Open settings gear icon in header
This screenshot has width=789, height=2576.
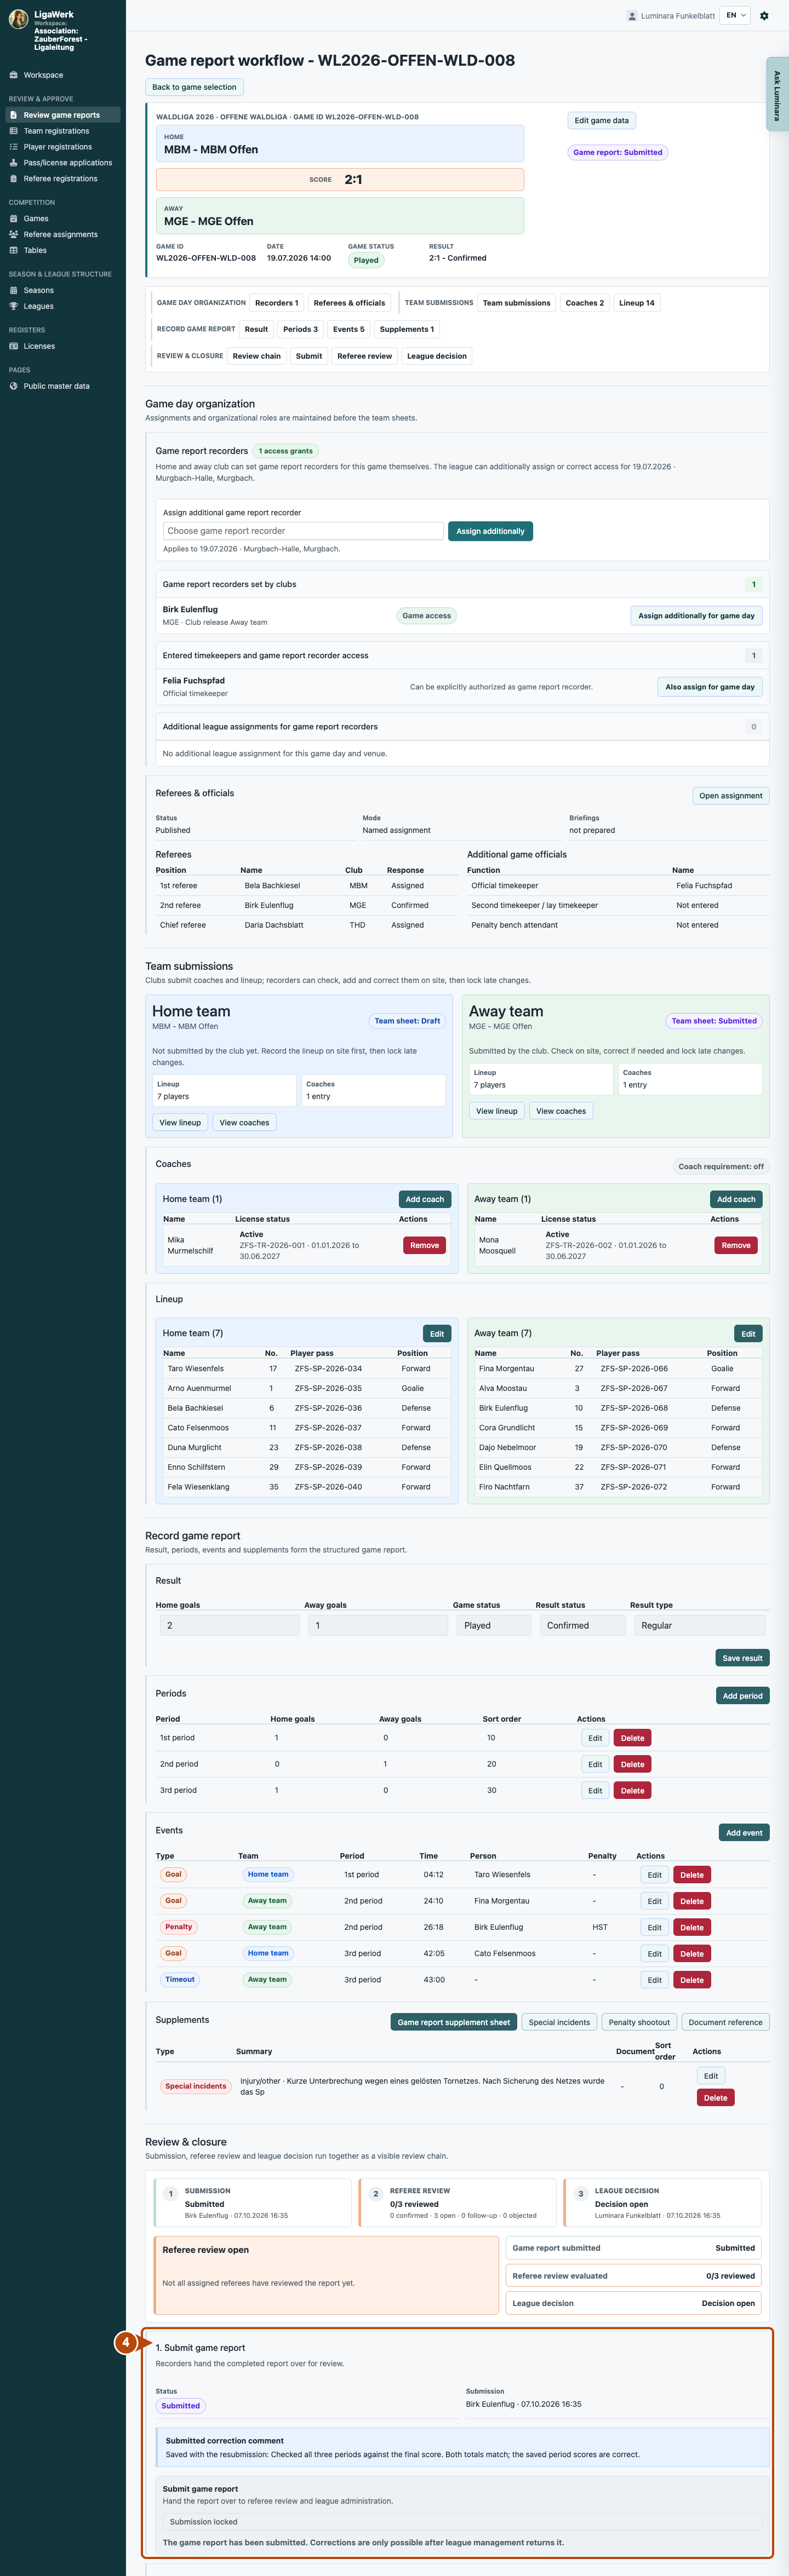764,16
